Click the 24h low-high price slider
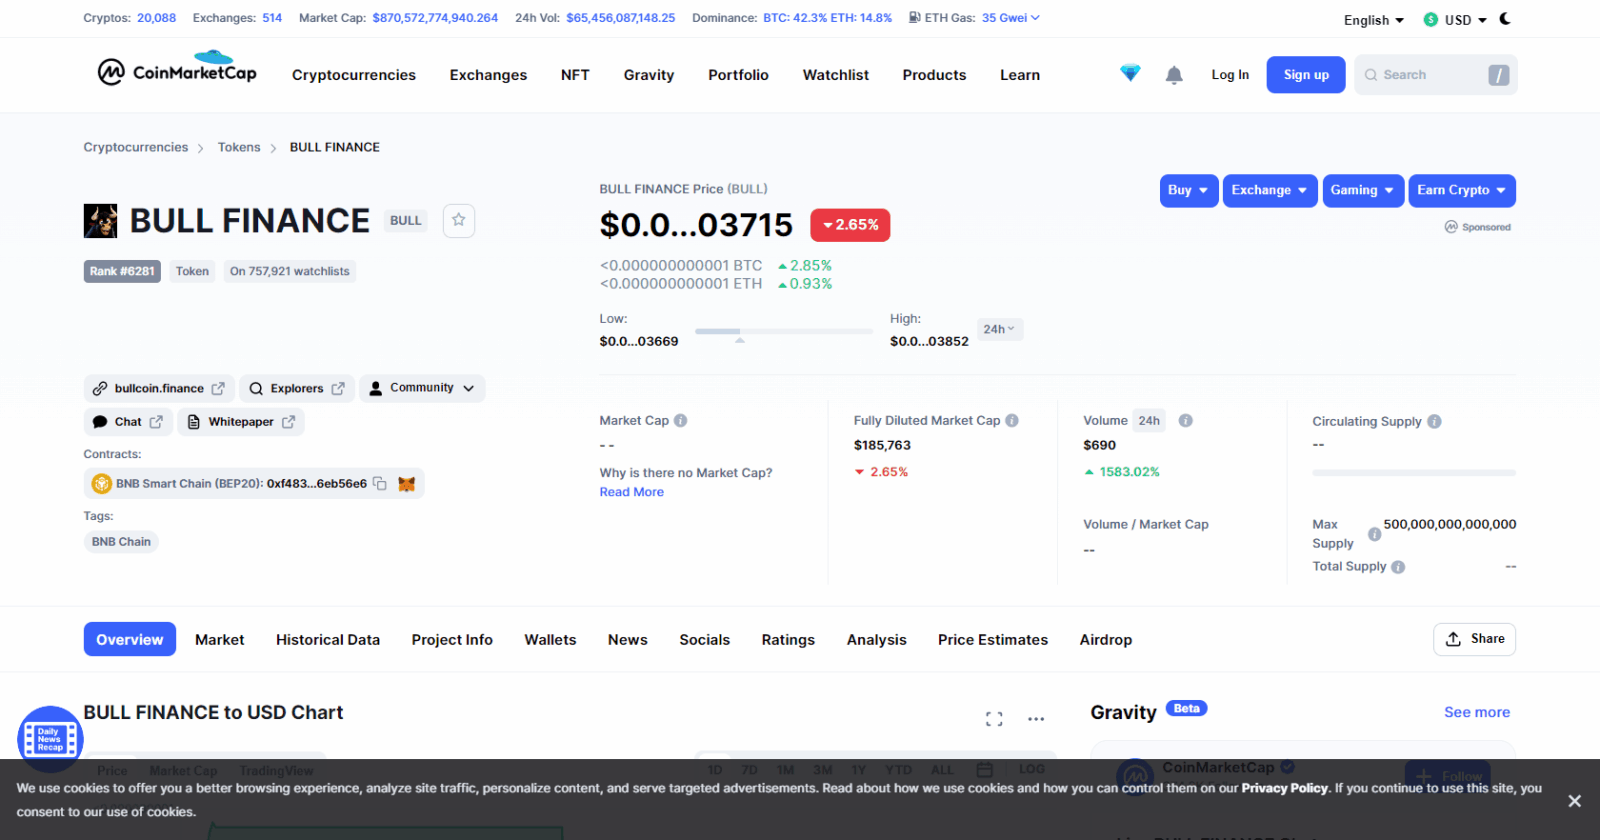The width and height of the screenshot is (1600, 840). point(784,331)
